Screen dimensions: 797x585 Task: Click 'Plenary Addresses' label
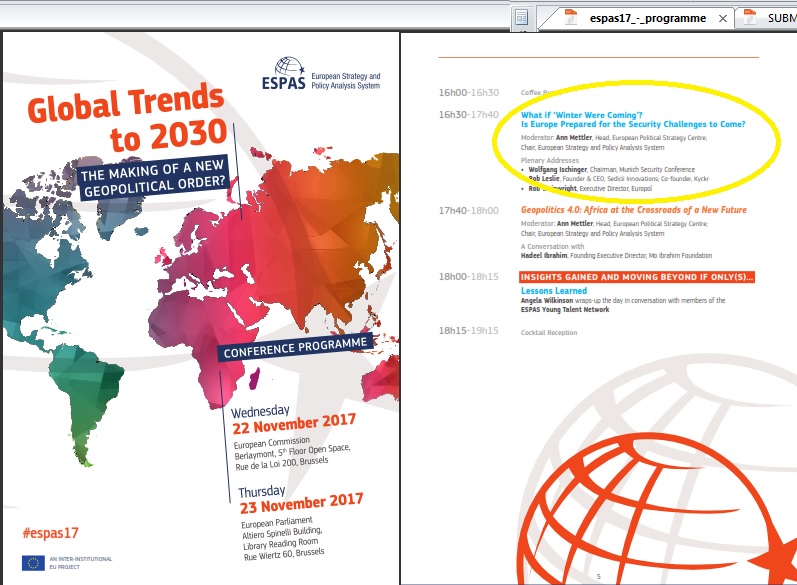coord(549,160)
